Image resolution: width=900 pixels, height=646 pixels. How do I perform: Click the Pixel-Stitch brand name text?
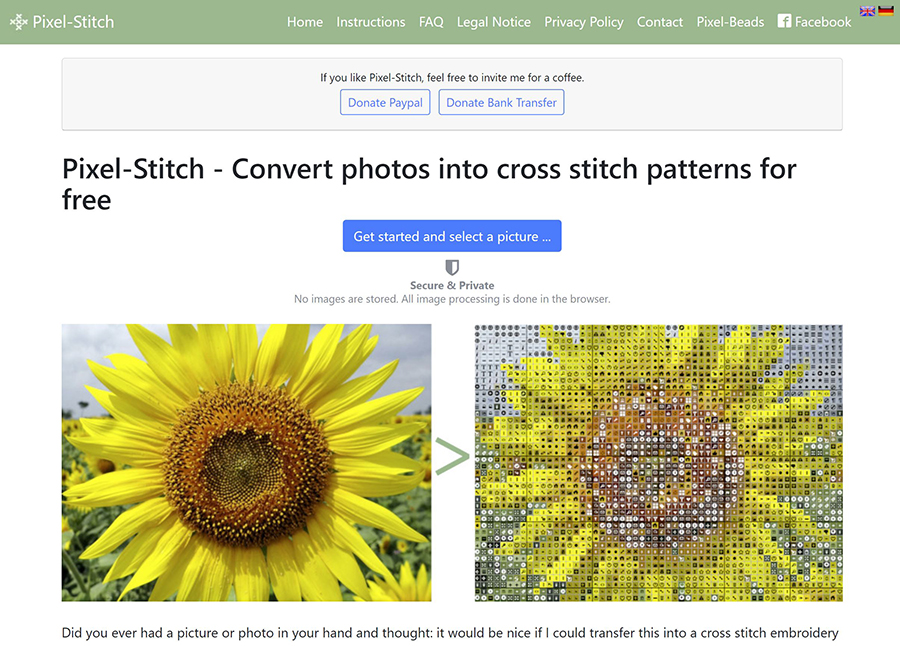click(73, 21)
